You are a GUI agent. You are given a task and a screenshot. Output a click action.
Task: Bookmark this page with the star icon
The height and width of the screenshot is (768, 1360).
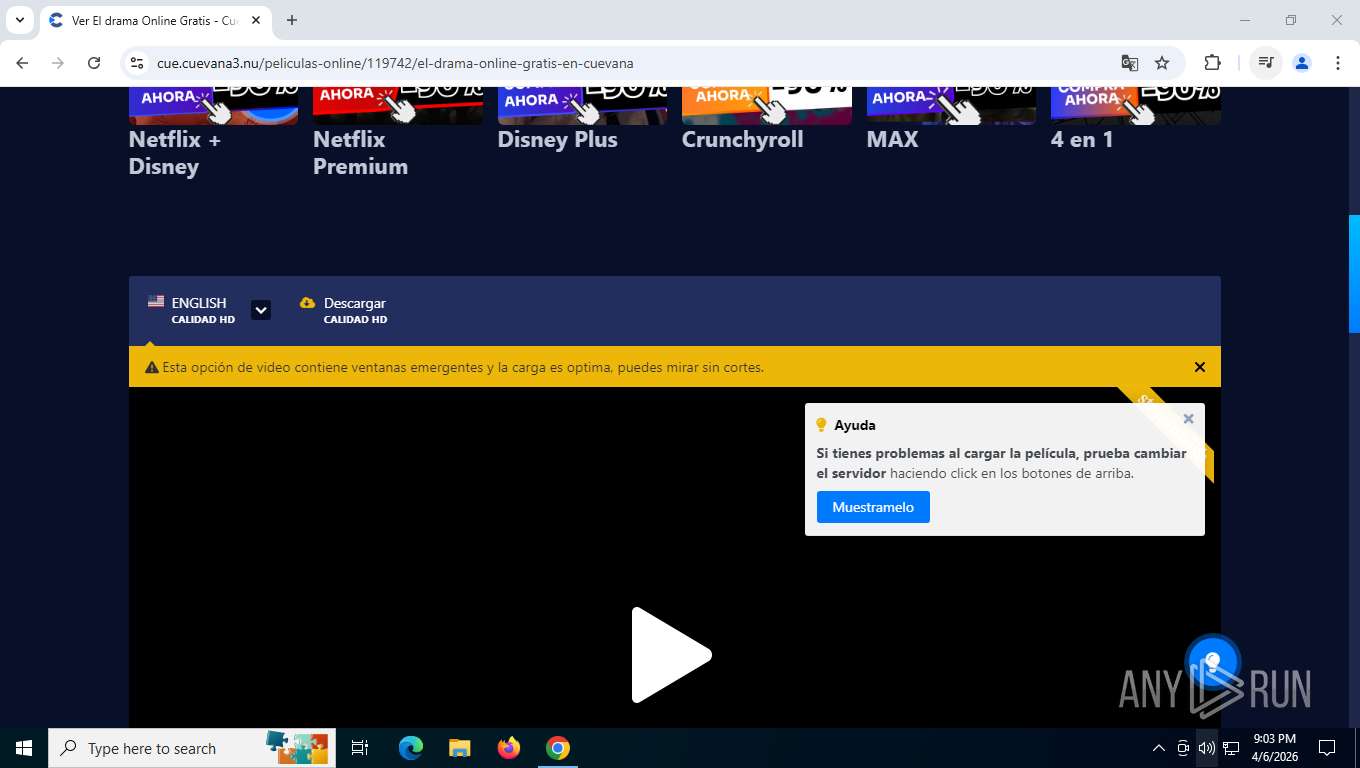tap(1162, 63)
